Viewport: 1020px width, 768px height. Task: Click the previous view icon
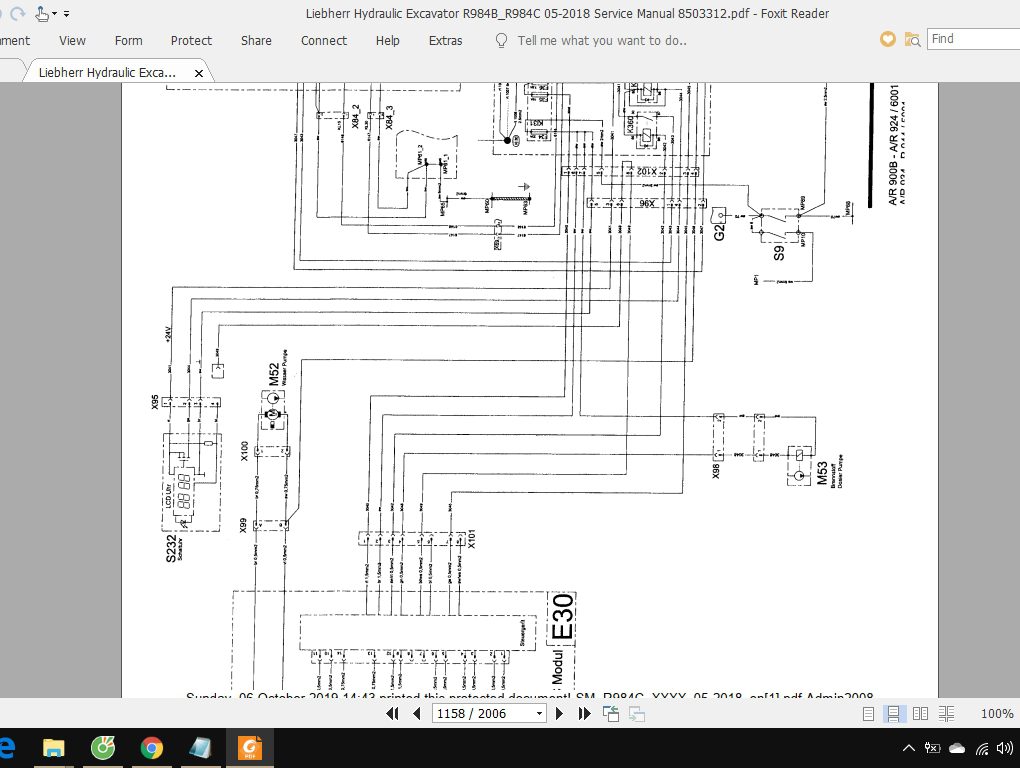(611, 714)
